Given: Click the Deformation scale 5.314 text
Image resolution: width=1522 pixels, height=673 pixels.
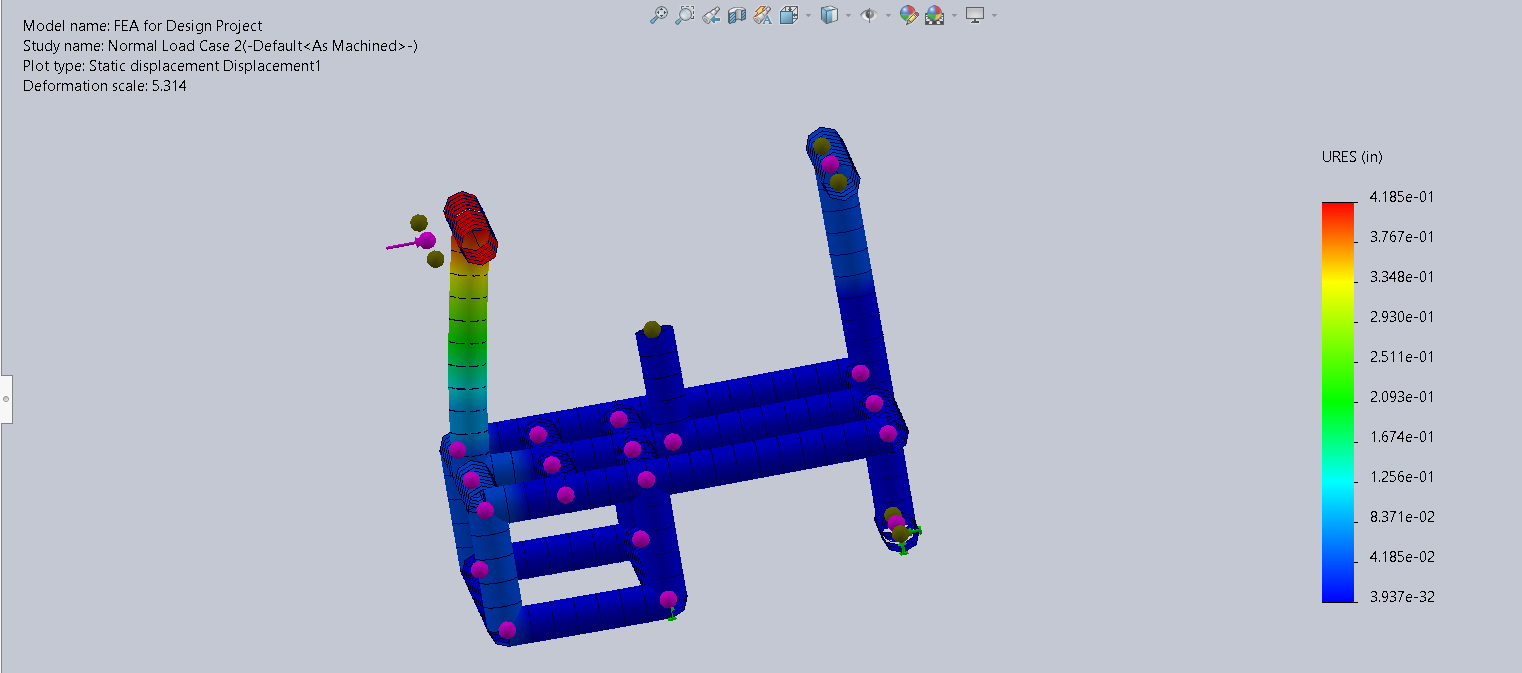Looking at the screenshot, I should click(105, 86).
